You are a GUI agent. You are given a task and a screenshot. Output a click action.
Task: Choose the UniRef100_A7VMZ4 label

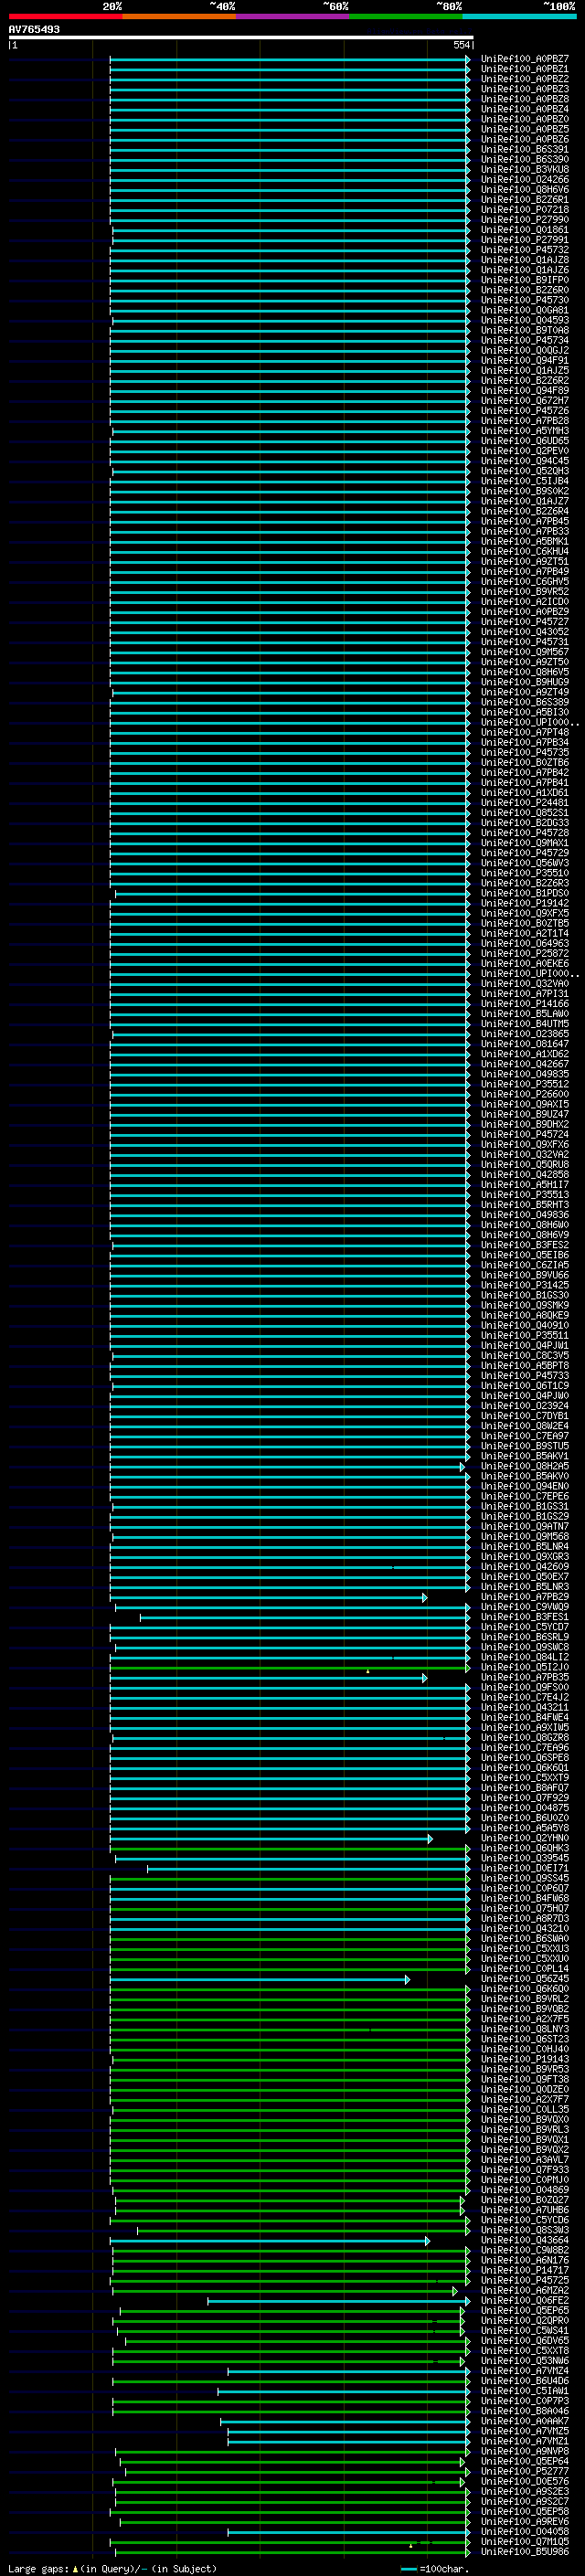525,2370
